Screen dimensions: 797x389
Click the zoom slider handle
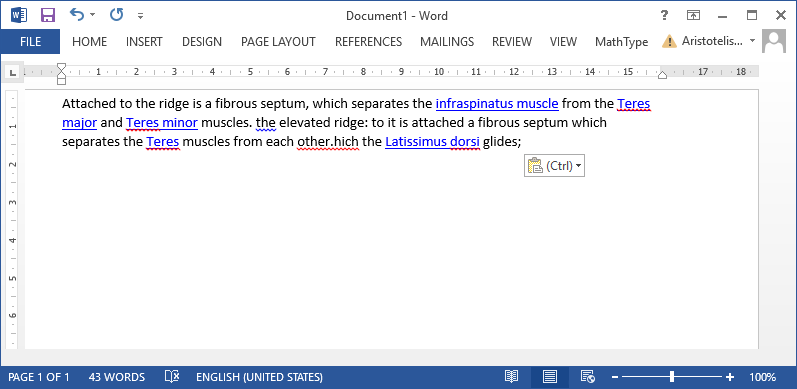(672, 377)
